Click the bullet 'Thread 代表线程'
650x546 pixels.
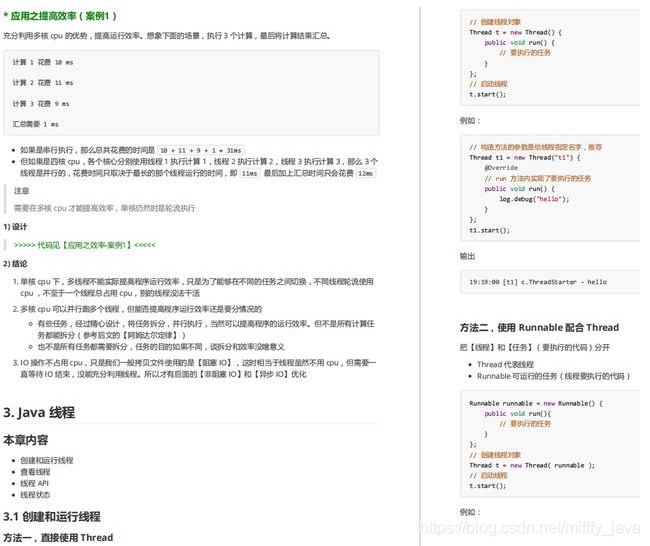pyautogui.click(x=505, y=364)
